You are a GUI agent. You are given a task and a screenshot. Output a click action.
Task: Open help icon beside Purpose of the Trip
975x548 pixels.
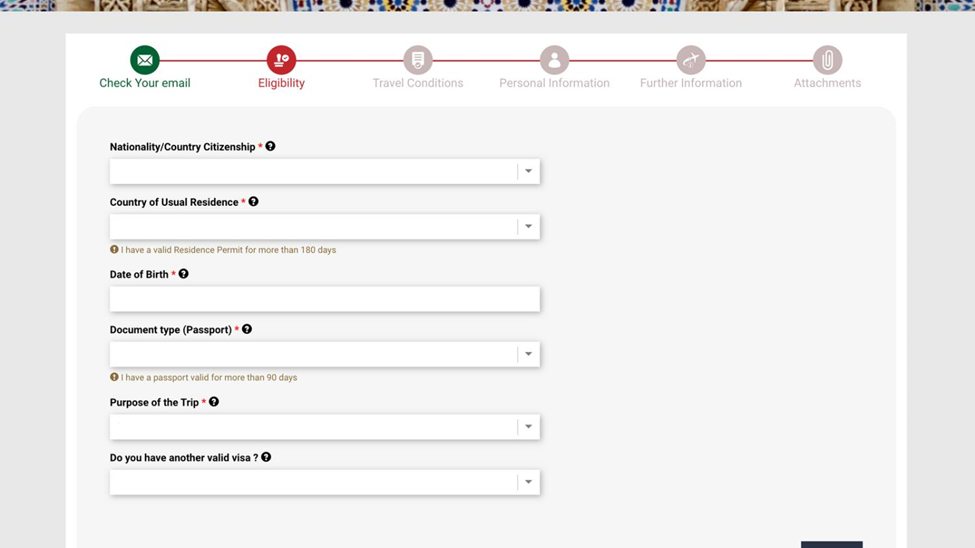click(214, 402)
